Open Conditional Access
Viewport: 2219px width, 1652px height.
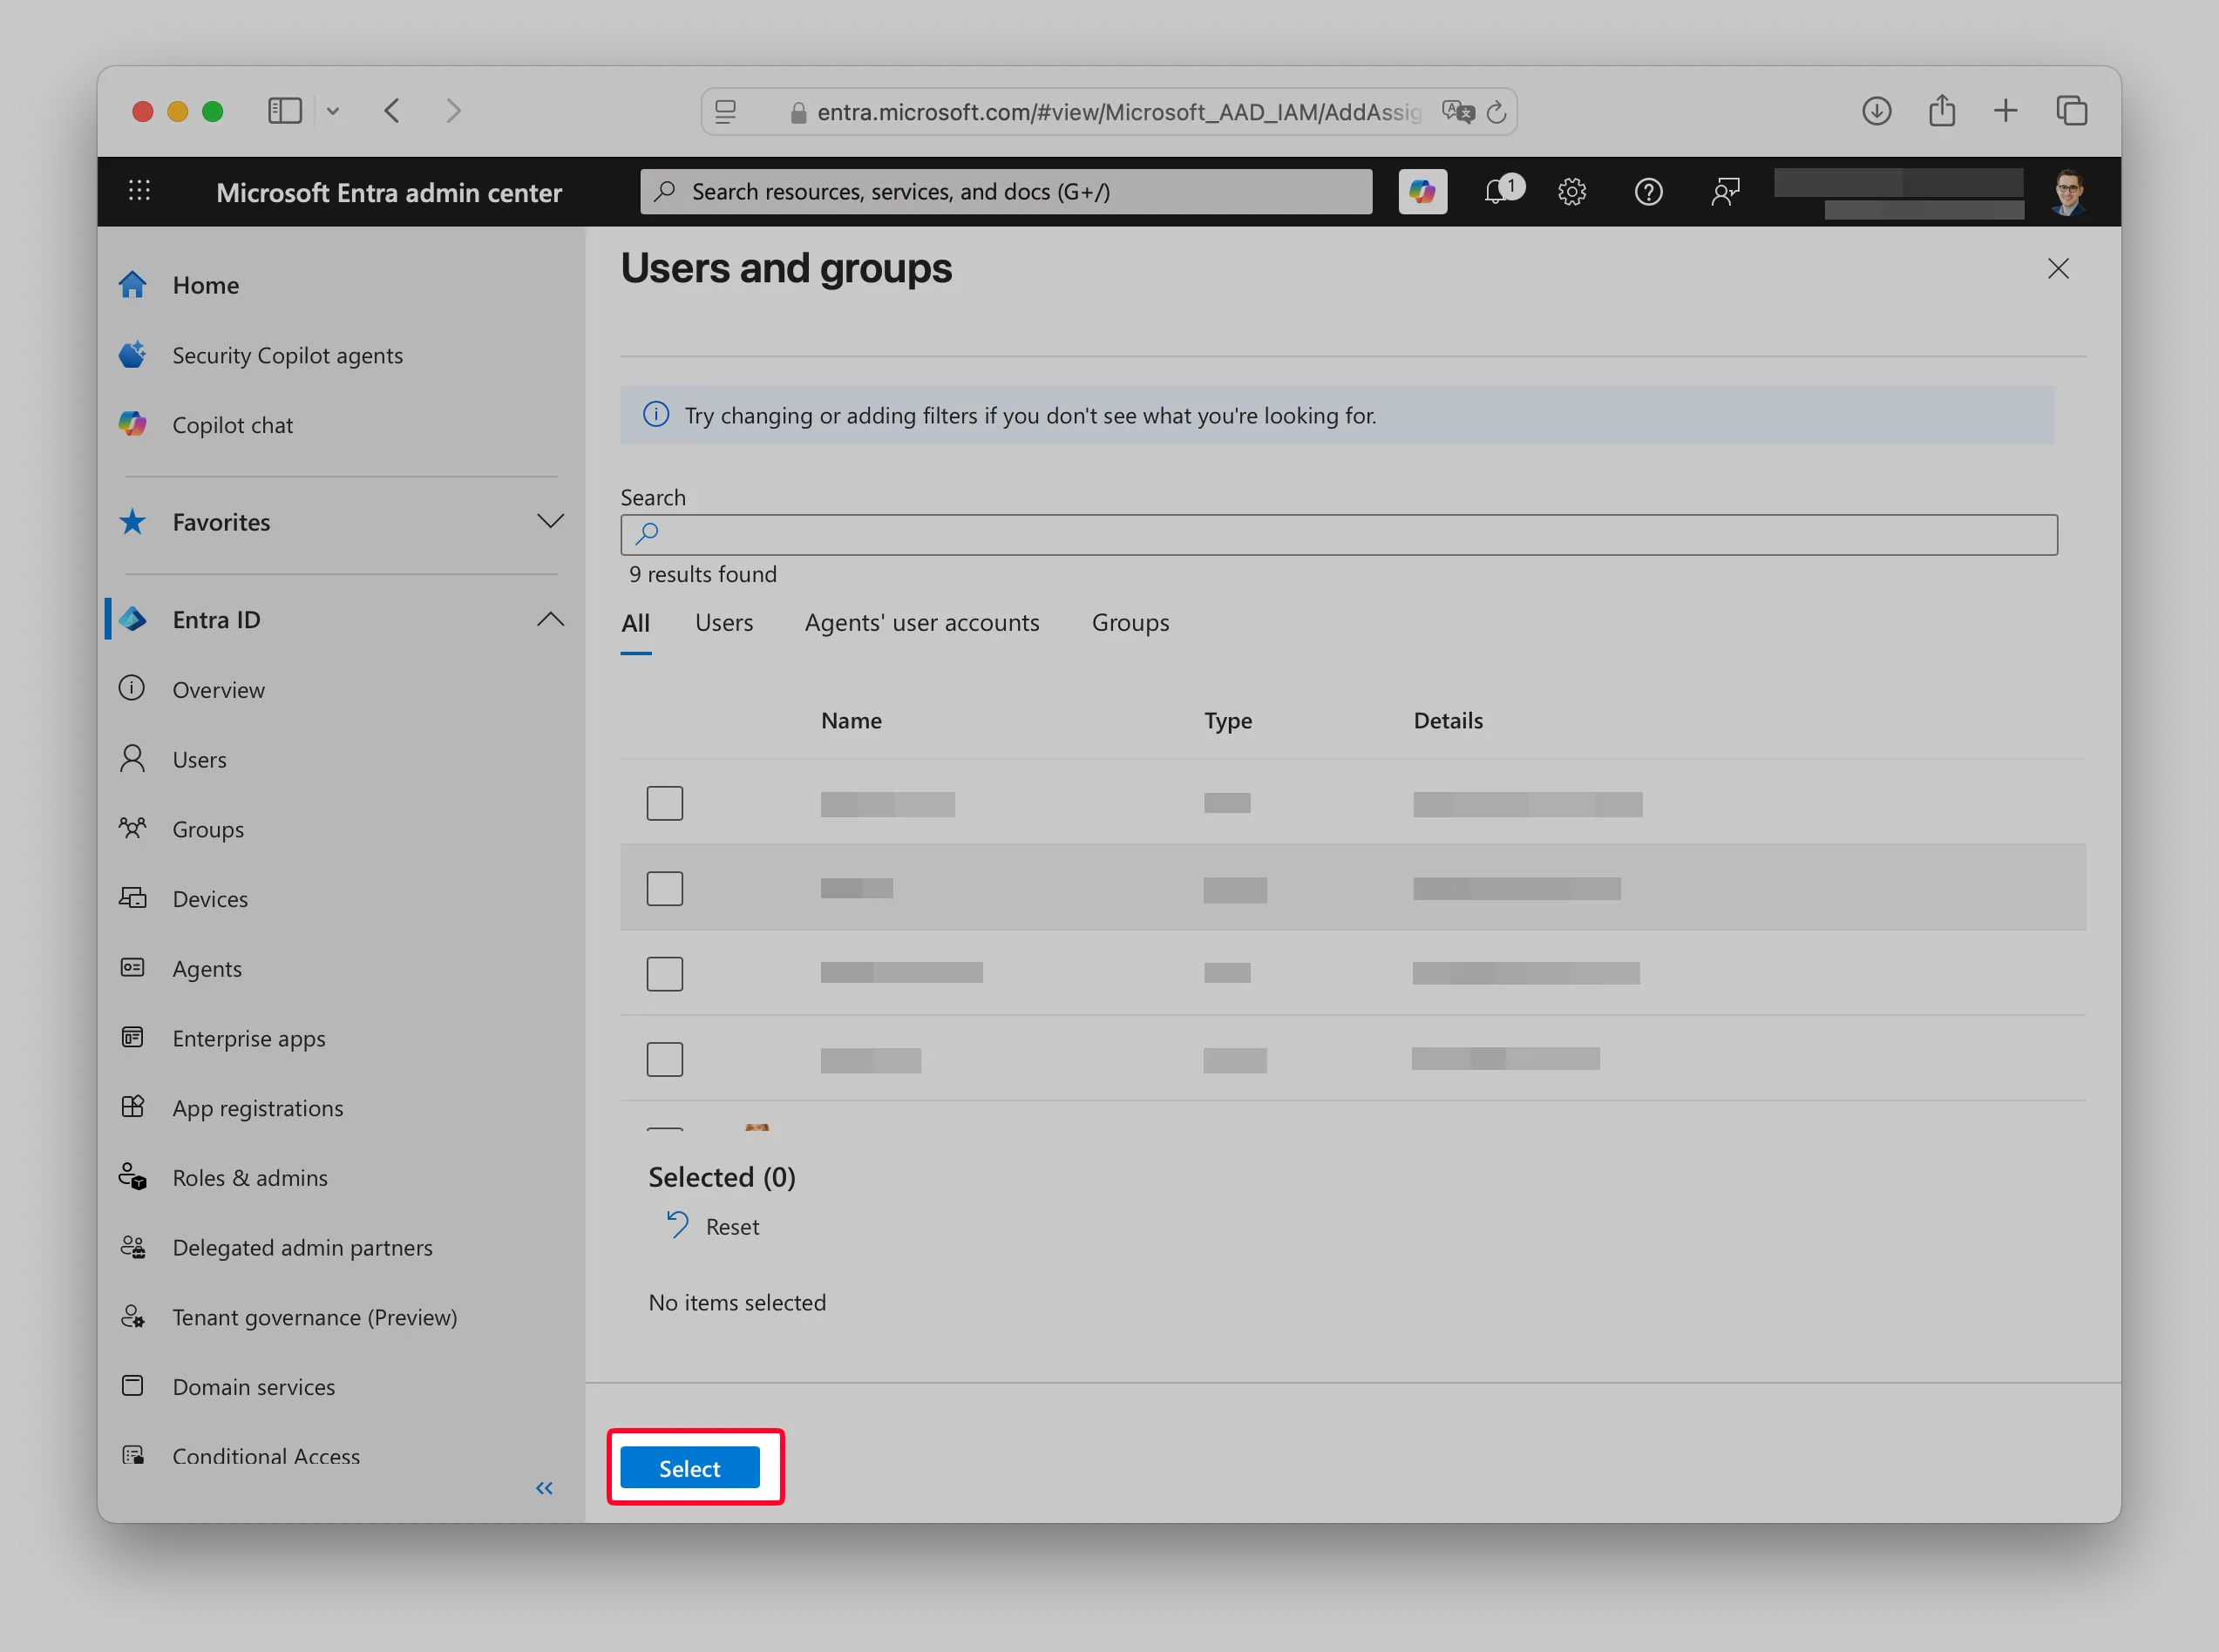pyautogui.click(x=266, y=1456)
